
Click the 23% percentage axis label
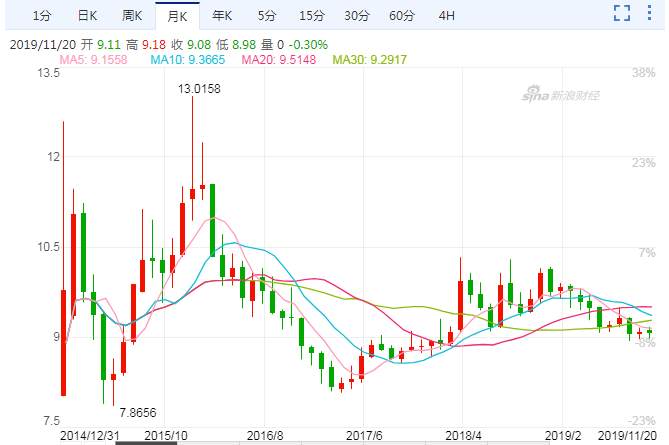point(644,163)
